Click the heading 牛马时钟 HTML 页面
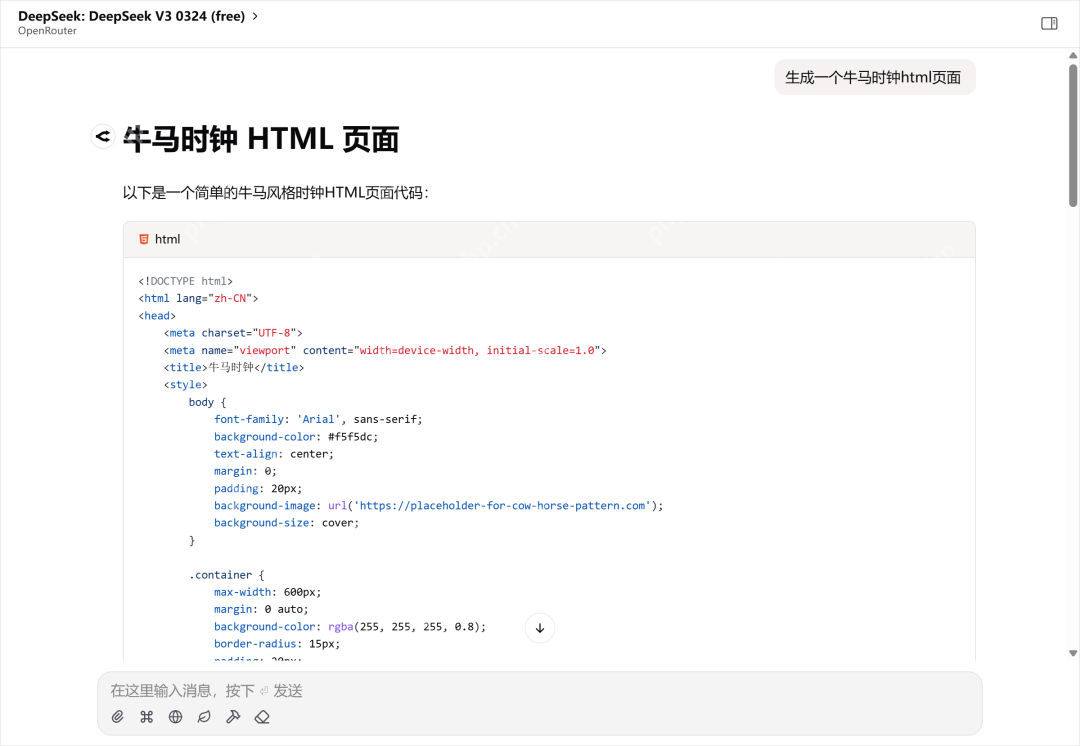 (260, 138)
